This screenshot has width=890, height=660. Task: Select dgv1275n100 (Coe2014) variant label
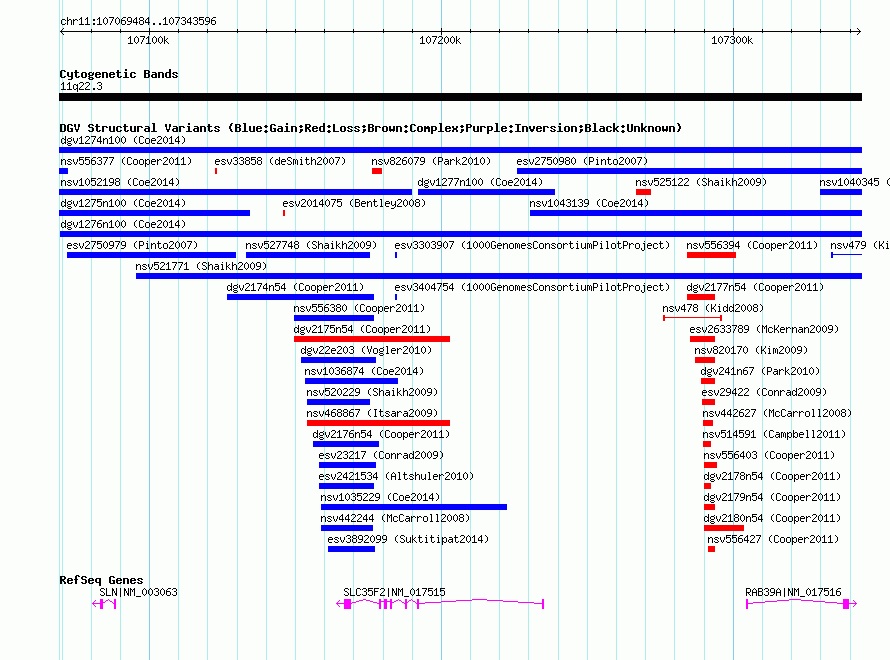pyautogui.click(x=123, y=203)
